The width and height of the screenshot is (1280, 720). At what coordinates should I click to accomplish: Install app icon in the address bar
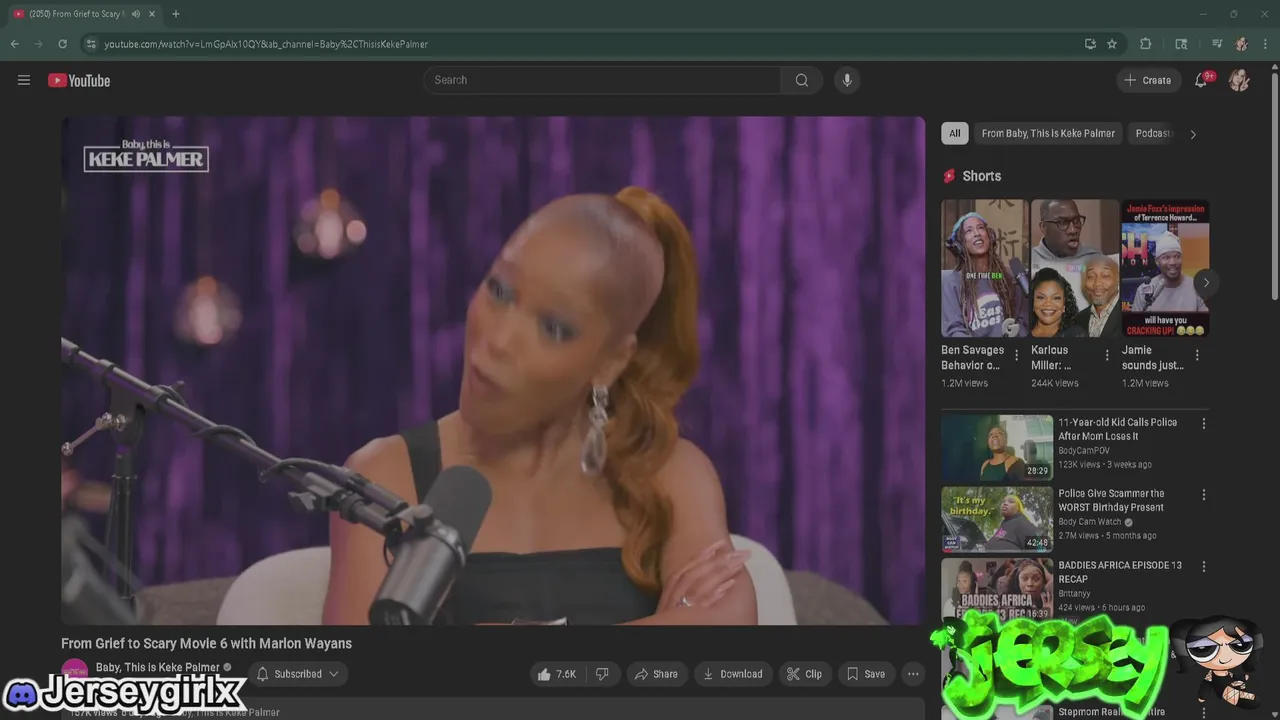pyautogui.click(x=1090, y=44)
